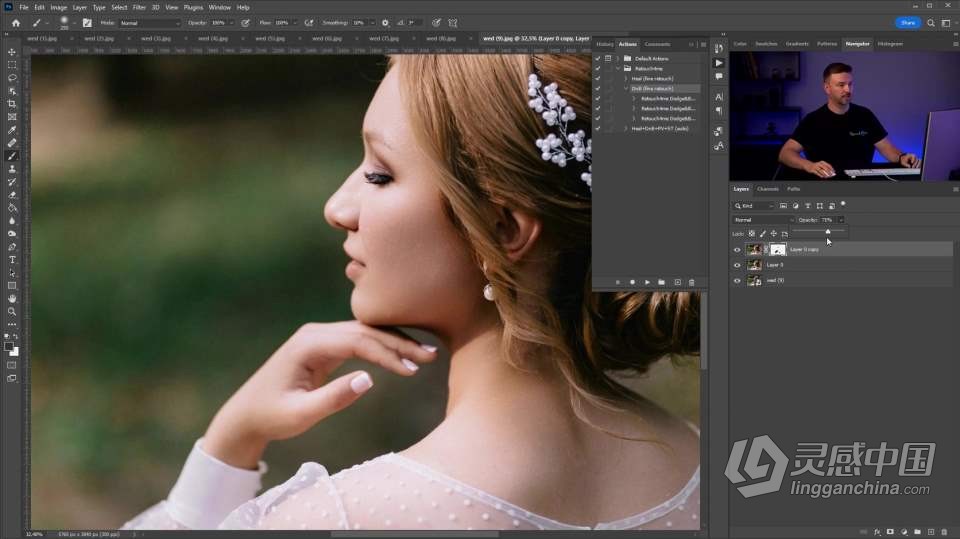
Task: Click the layer opacity slider handle
Action: [x=827, y=231]
